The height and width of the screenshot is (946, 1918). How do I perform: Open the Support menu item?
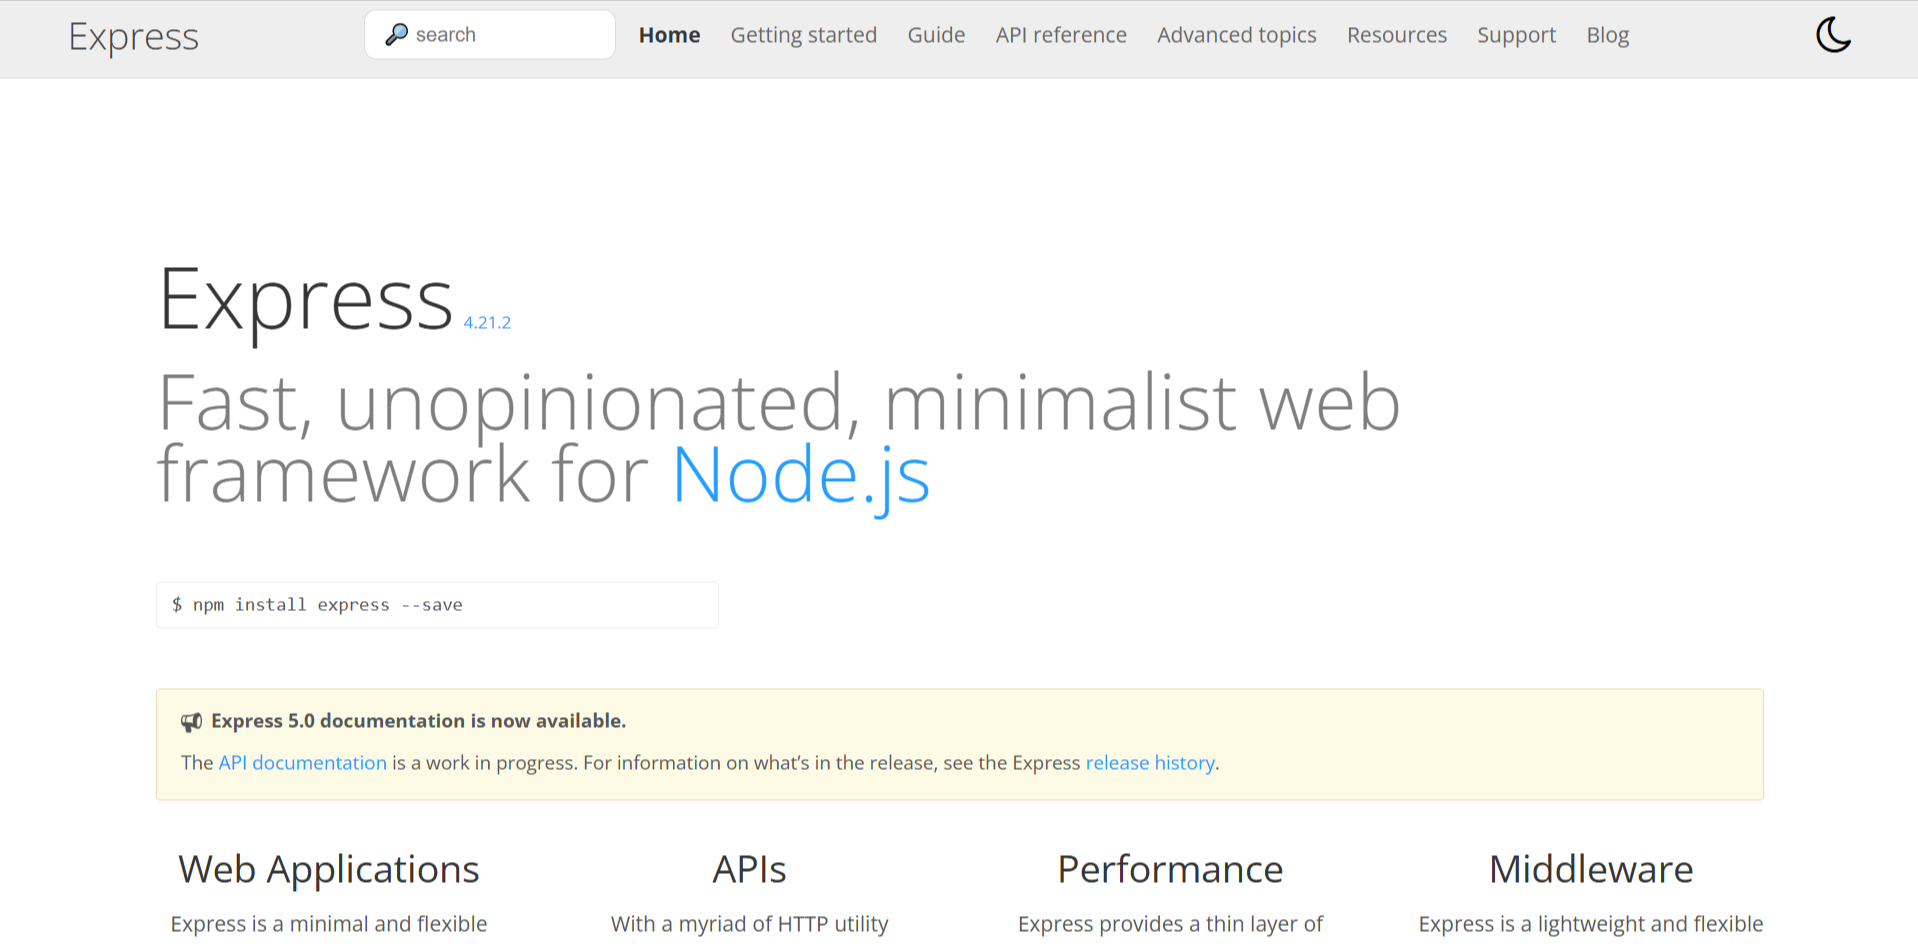(1516, 35)
